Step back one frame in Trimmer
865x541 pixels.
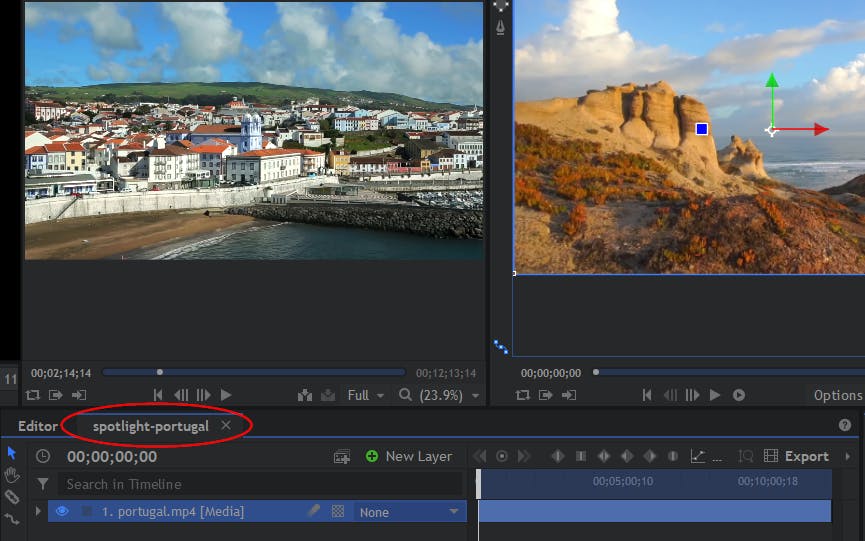click(x=181, y=395)
